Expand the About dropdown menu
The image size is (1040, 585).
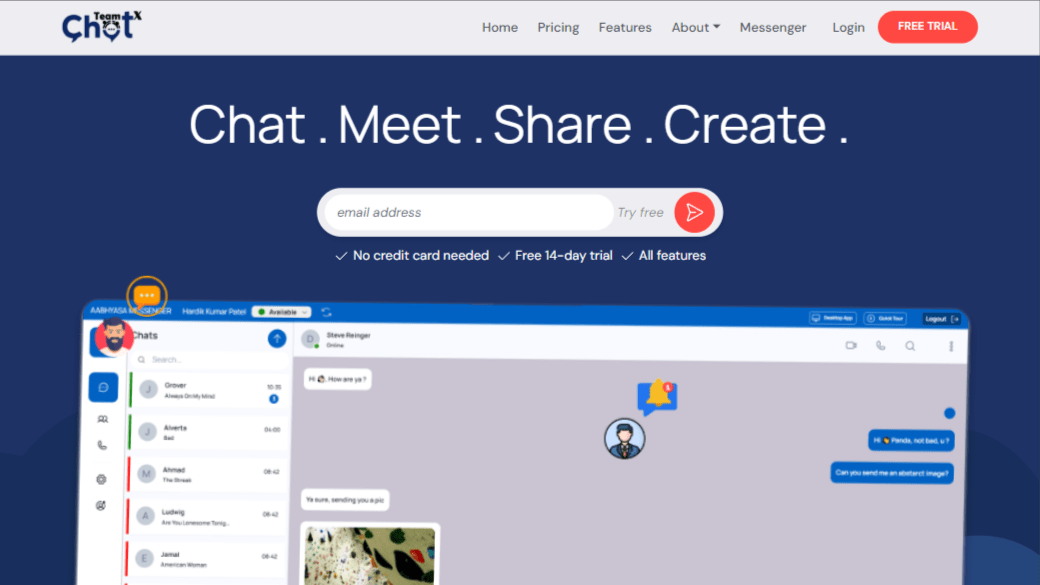click(x=695, y=27)
